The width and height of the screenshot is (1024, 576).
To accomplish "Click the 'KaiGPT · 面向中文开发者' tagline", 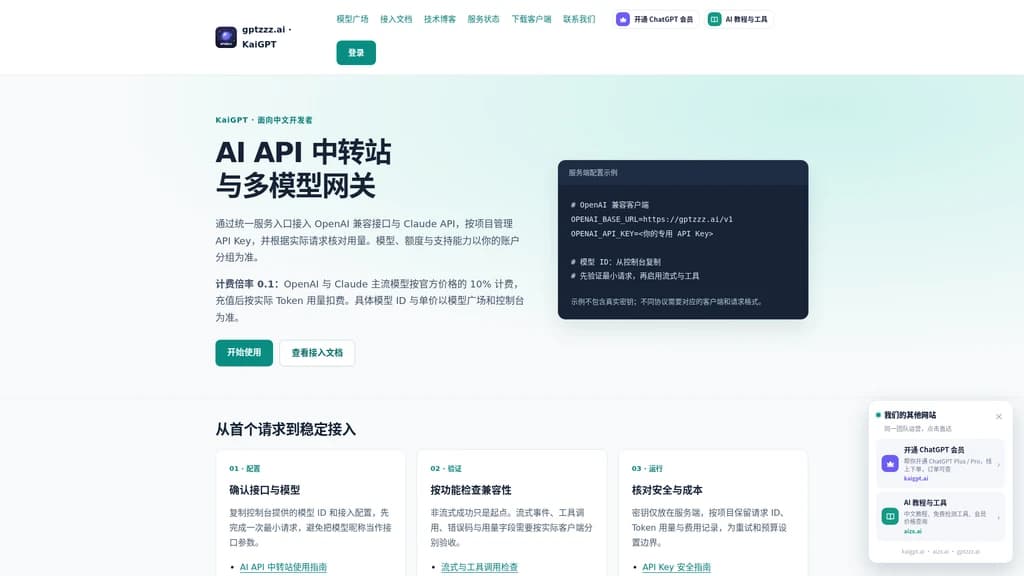I will tap(264, 120).
